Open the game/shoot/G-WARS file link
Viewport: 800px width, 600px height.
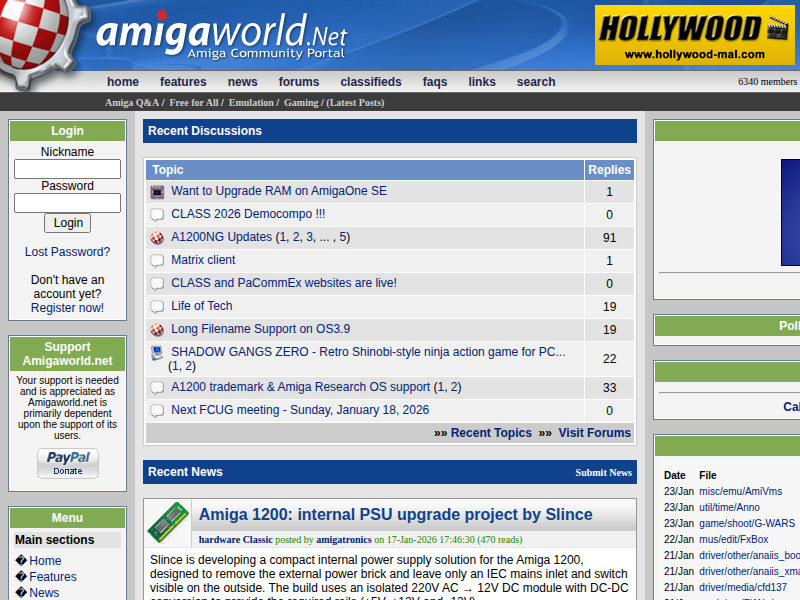click(747, 523)
